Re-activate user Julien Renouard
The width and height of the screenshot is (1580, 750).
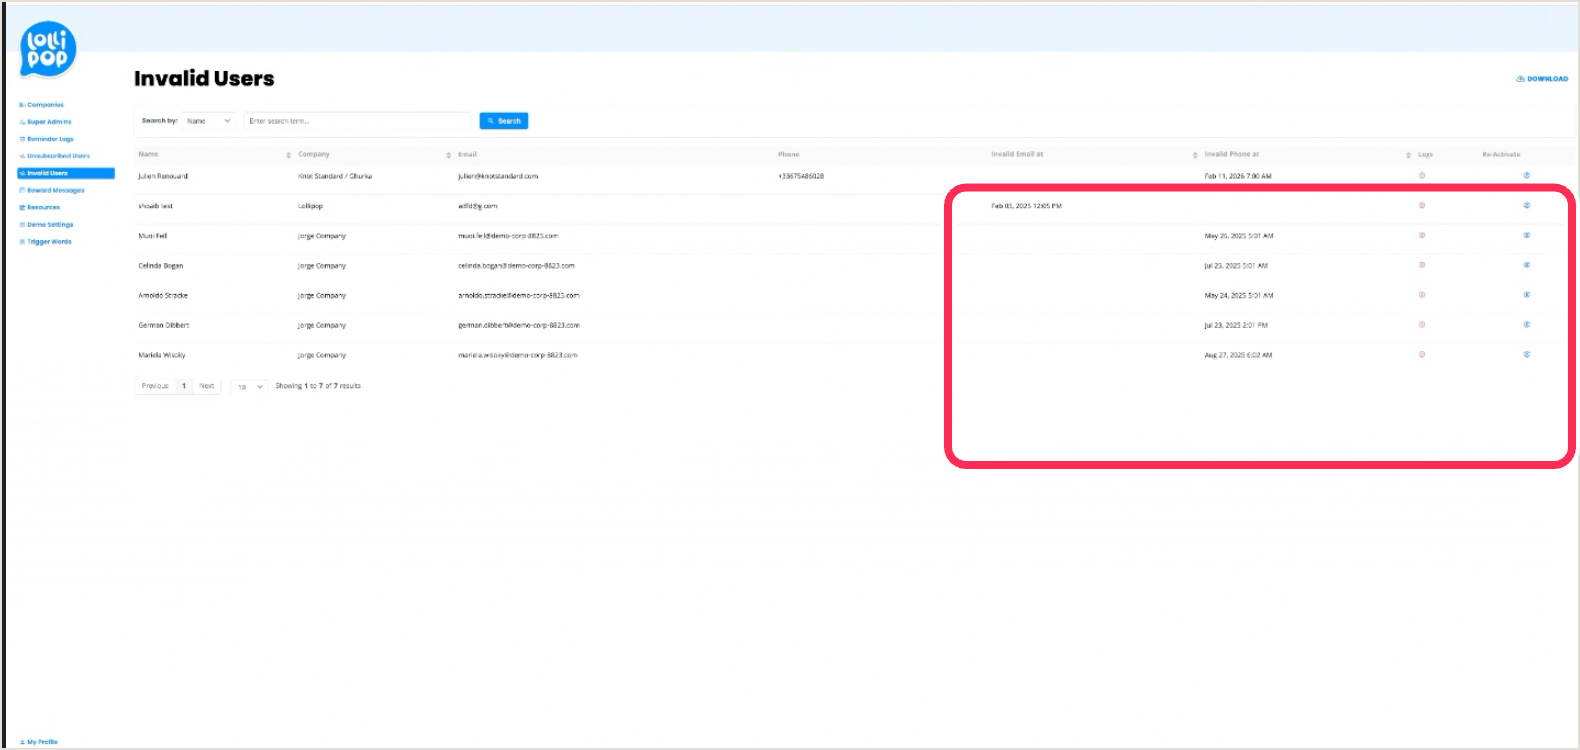pos(1527,176)
